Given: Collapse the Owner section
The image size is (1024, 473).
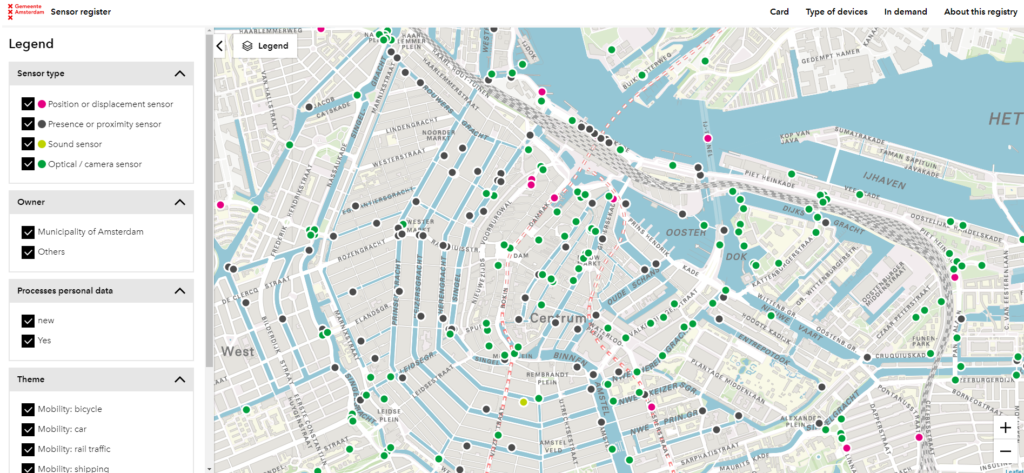Looking at the screenshot, I should (x=179, y=202).
